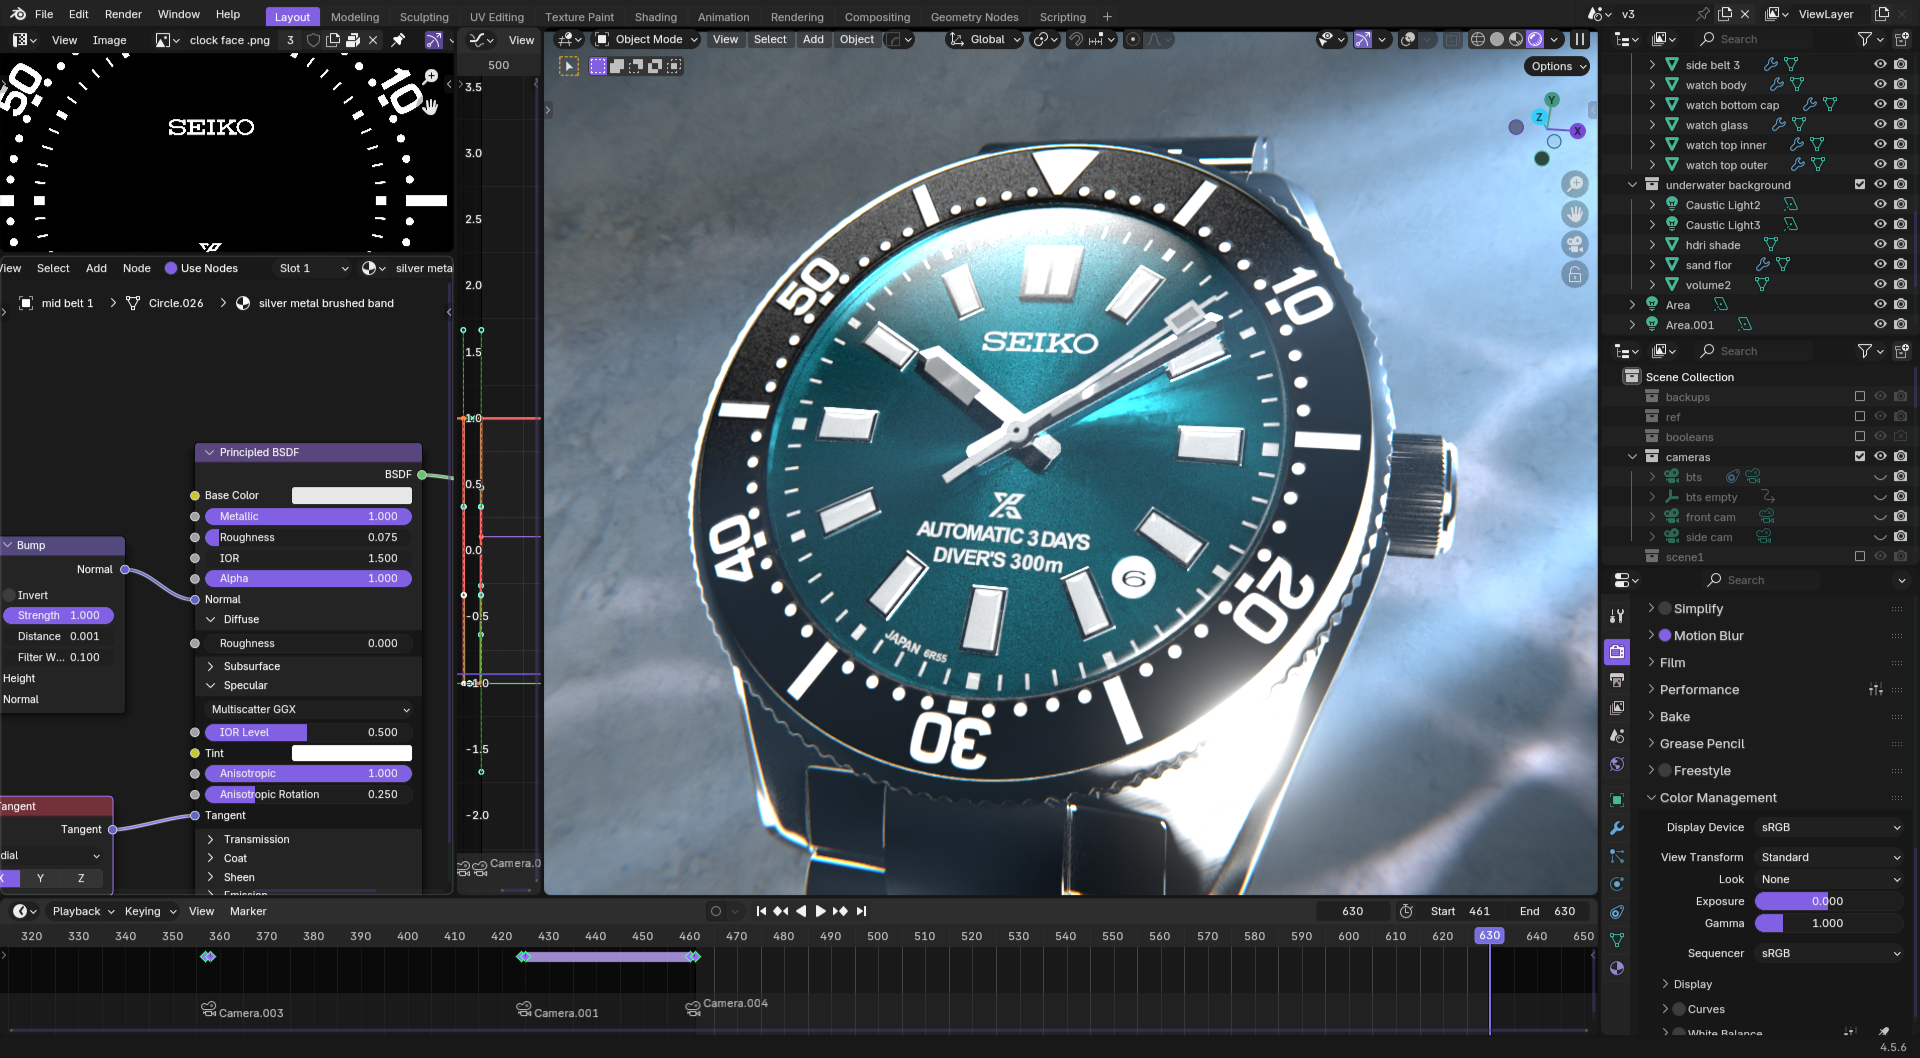Viewport: 1920px width, 1058px height.
Task: Open the timeline Keying popover
Action: coord(151,911)
